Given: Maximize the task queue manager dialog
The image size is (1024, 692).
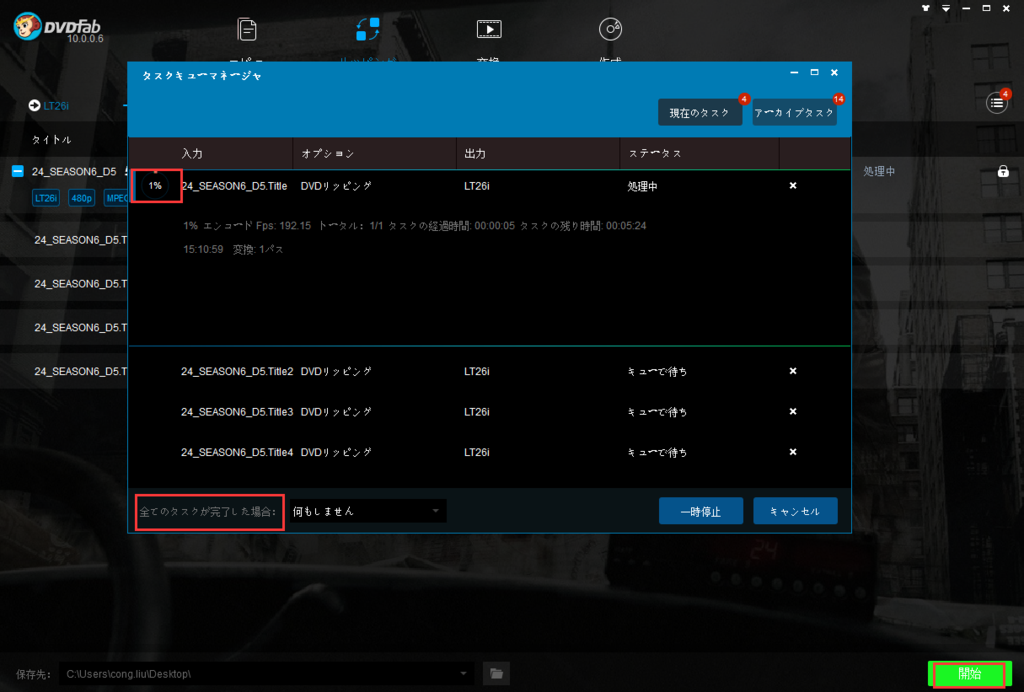Looking at the screenshot, I should click(814, 72).
